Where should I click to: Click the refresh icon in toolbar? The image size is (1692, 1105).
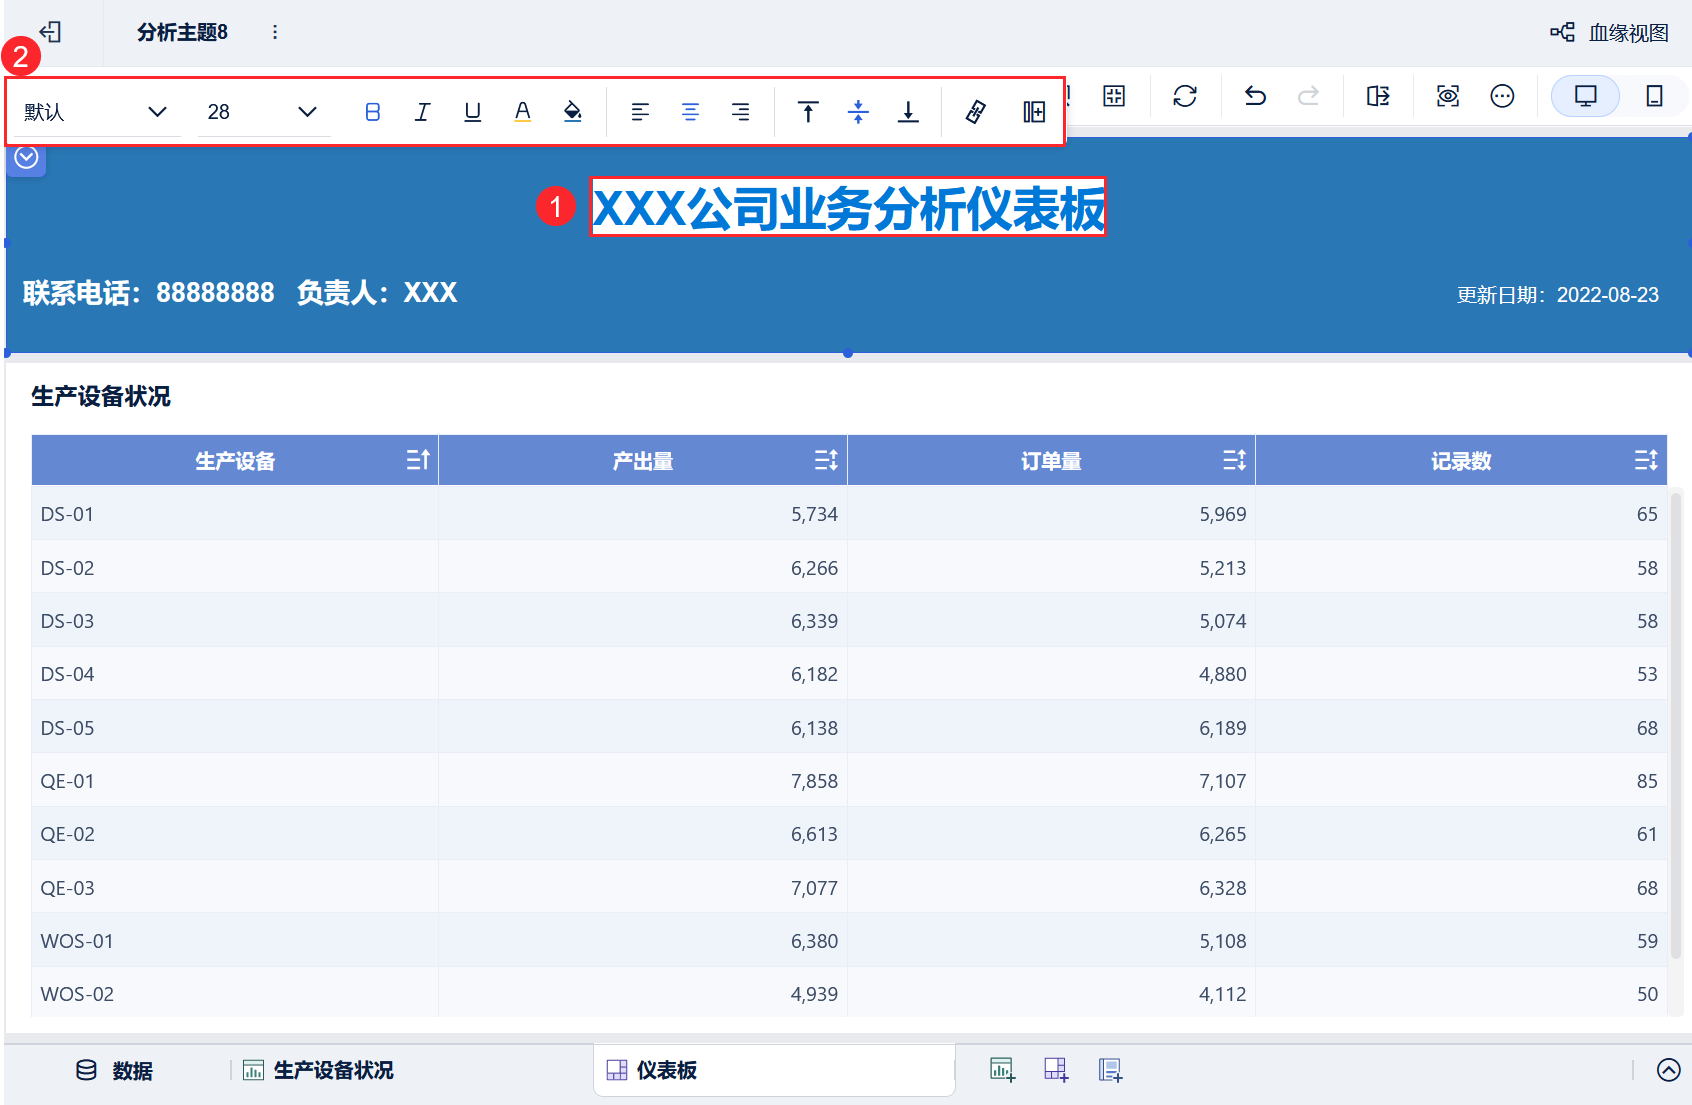point(1185,96)
